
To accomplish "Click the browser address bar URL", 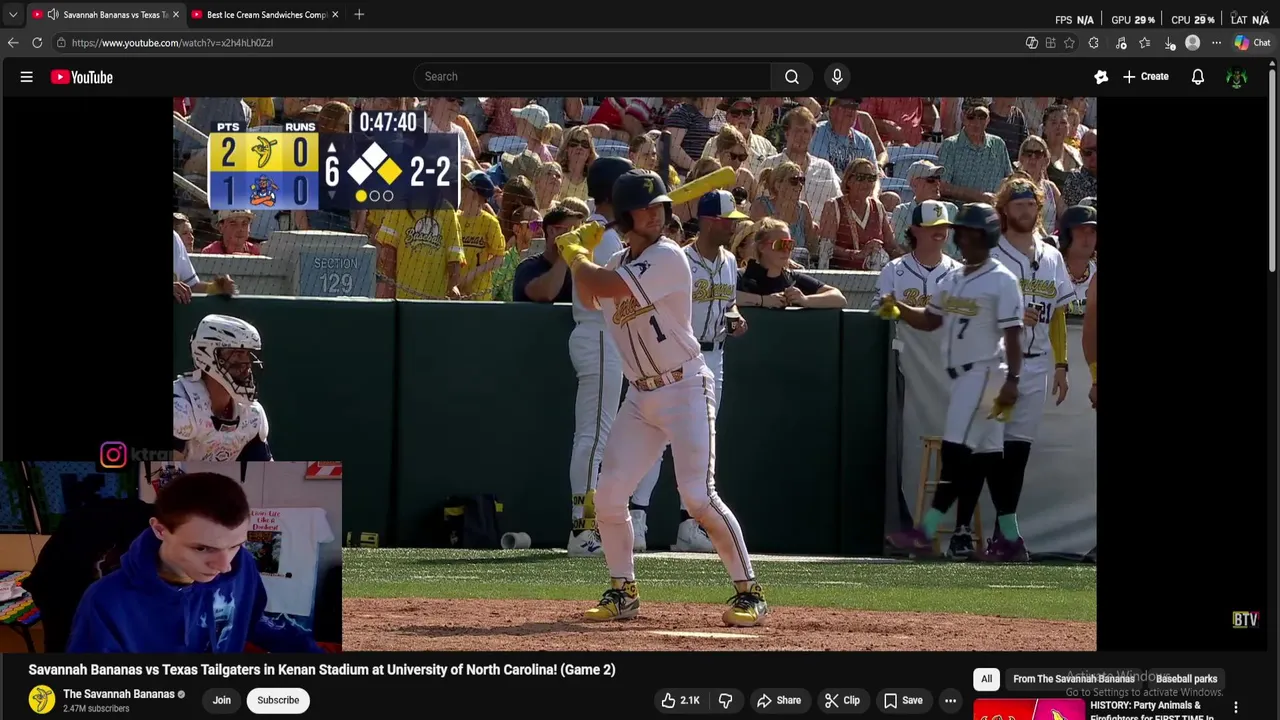I will 172,43.
